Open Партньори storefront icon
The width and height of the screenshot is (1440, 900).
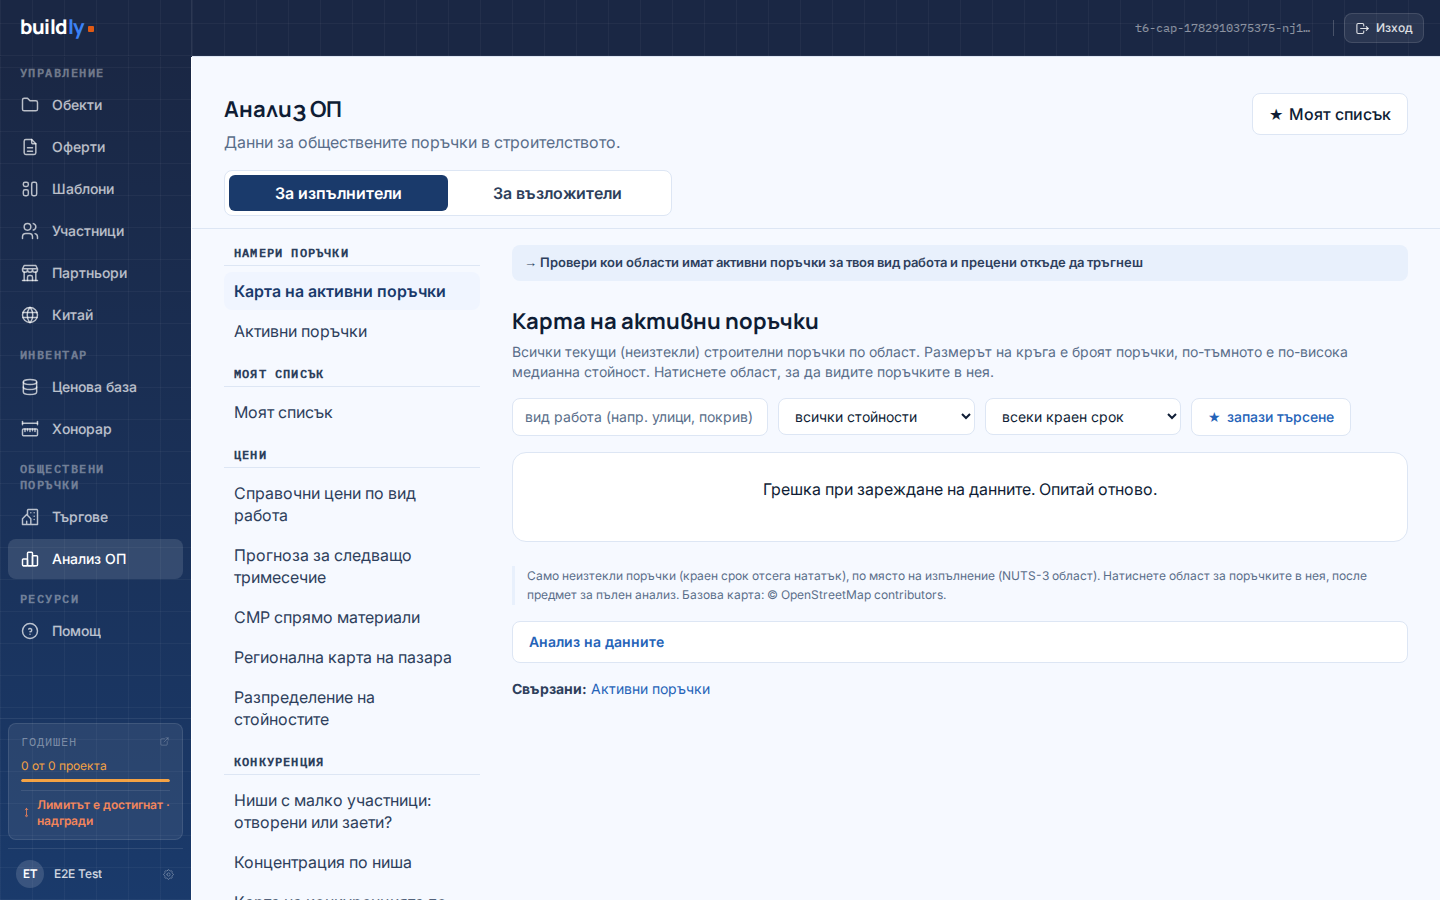pyautogui.click(x=30, y=273)
